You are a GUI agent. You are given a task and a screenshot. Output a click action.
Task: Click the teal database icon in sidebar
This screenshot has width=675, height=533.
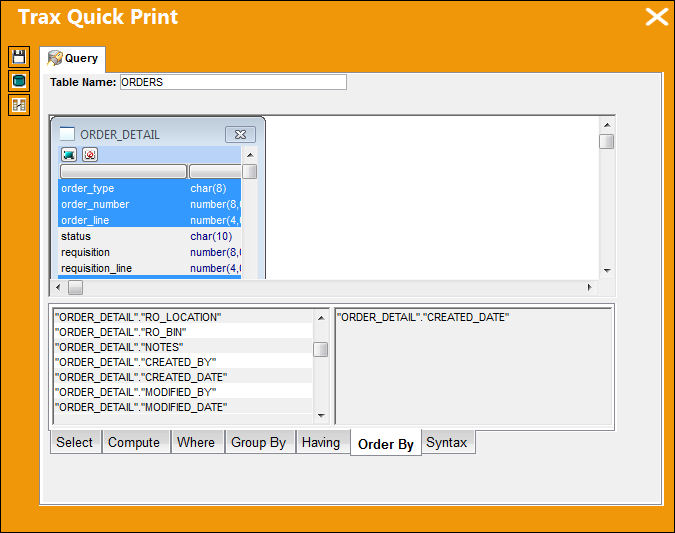19,81
